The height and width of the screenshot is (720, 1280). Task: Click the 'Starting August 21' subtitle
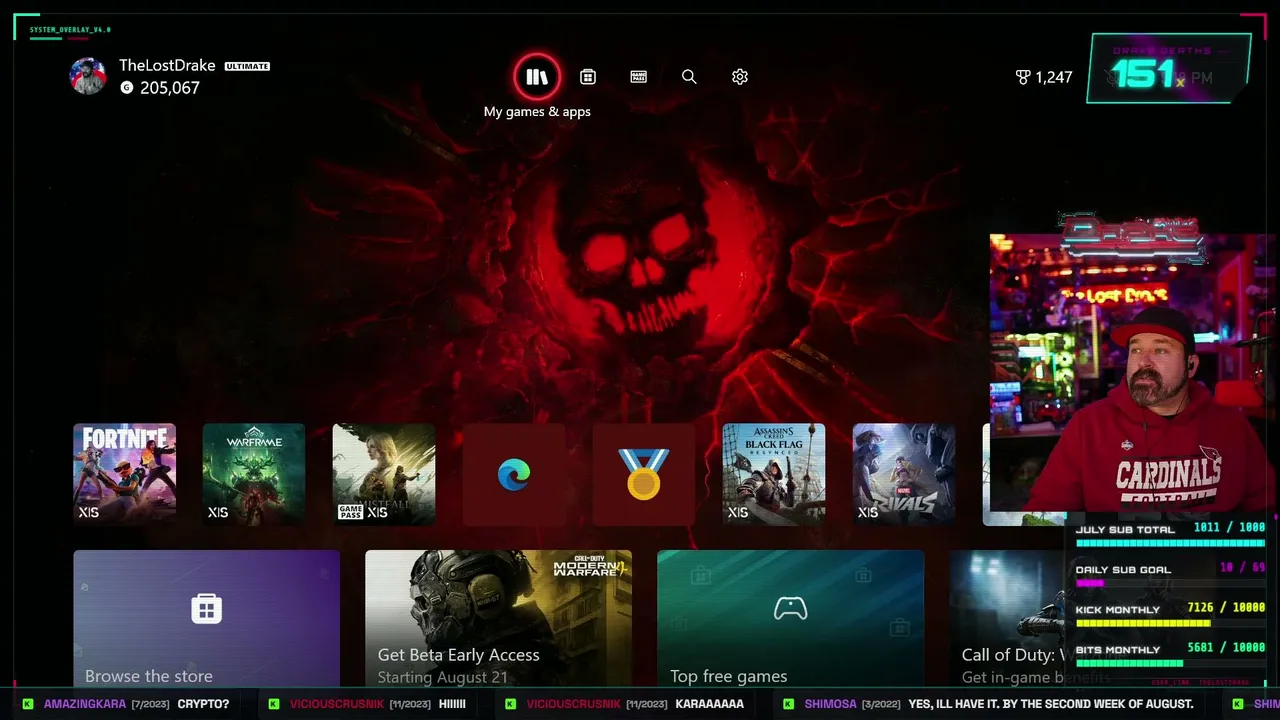pyautogui.click(x=442, y=677)
